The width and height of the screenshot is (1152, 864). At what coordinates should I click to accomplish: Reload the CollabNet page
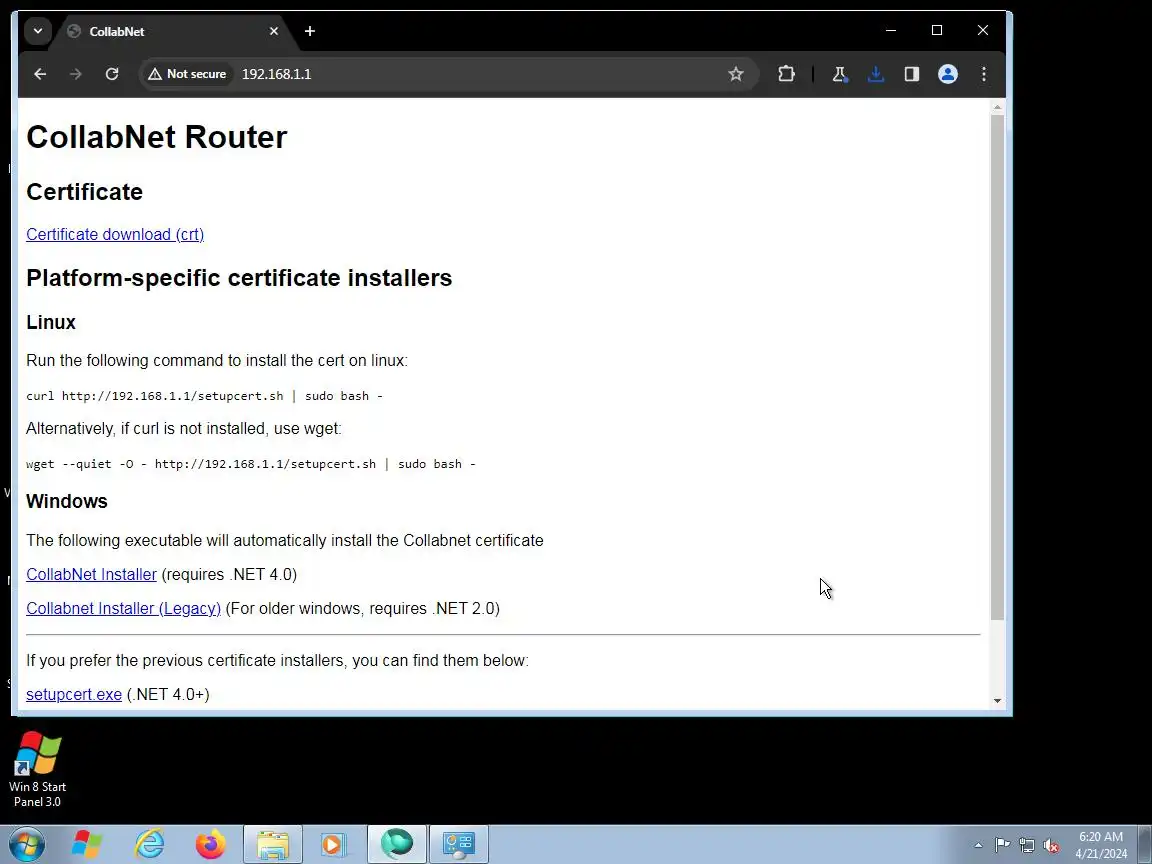click(112, 74)
